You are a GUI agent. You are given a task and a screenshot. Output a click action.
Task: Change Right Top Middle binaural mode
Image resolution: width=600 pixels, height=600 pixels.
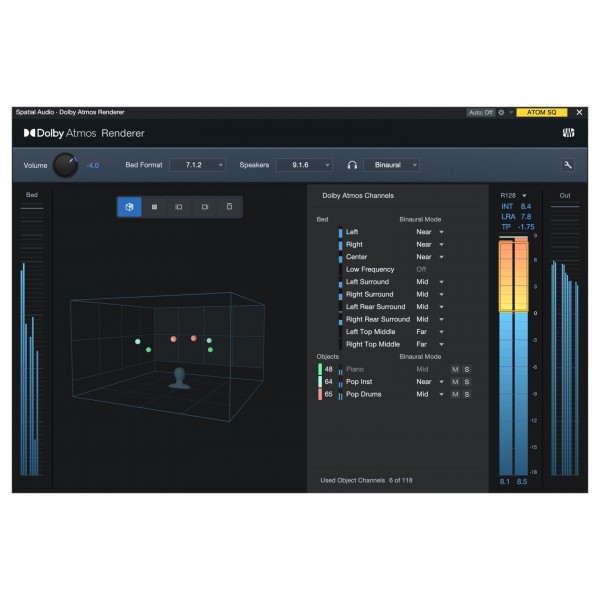tap(430, 344)
